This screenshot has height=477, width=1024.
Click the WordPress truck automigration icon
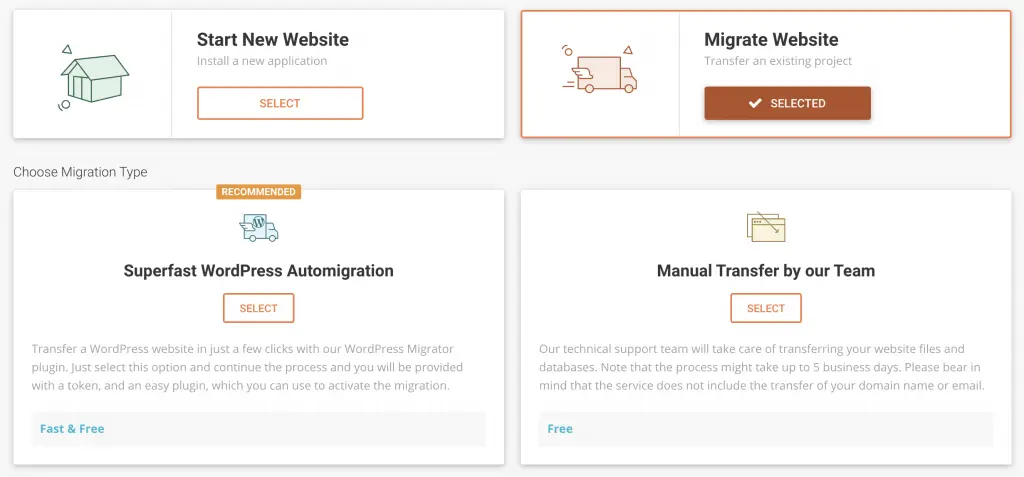click(x=259, y=227)
